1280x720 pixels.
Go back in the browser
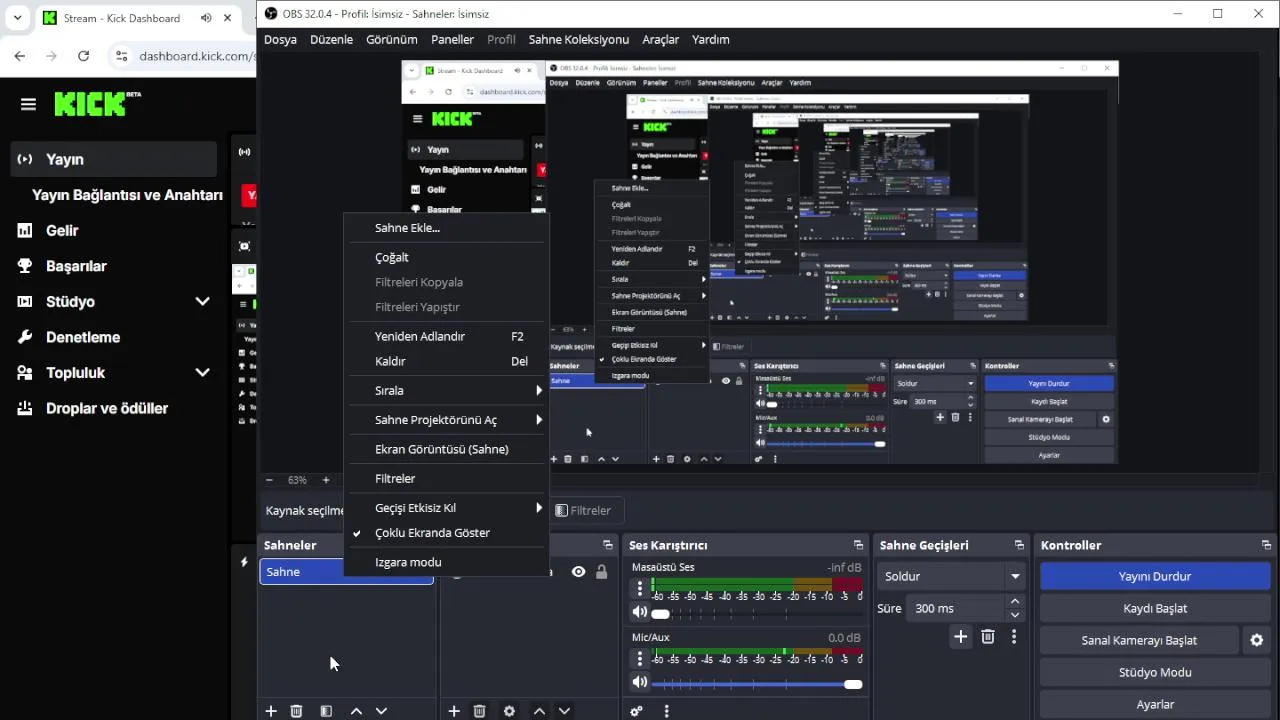click(20, 56)
